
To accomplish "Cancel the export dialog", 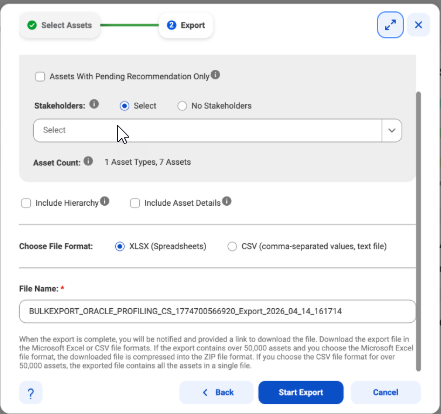I will [x=386, y=393].
